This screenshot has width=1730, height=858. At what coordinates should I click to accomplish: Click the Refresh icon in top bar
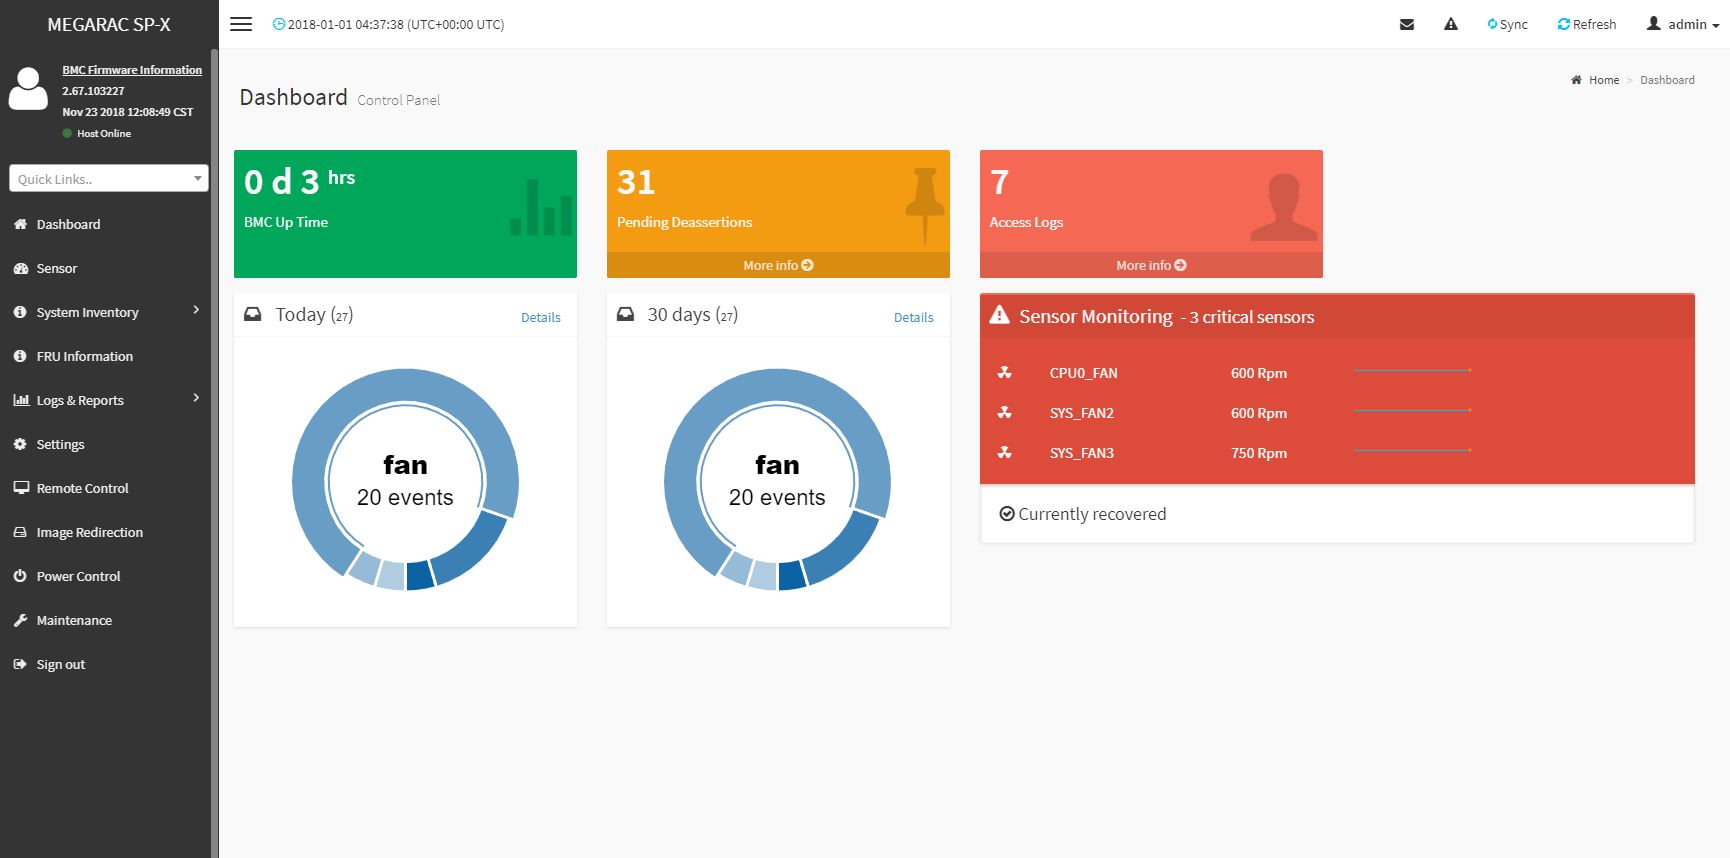1563,24
